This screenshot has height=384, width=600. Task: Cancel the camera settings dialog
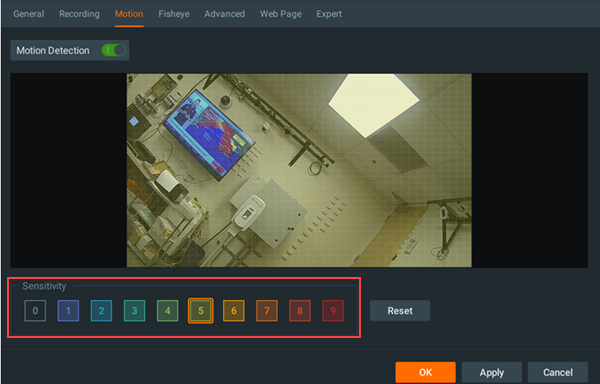tap(558, 372)
